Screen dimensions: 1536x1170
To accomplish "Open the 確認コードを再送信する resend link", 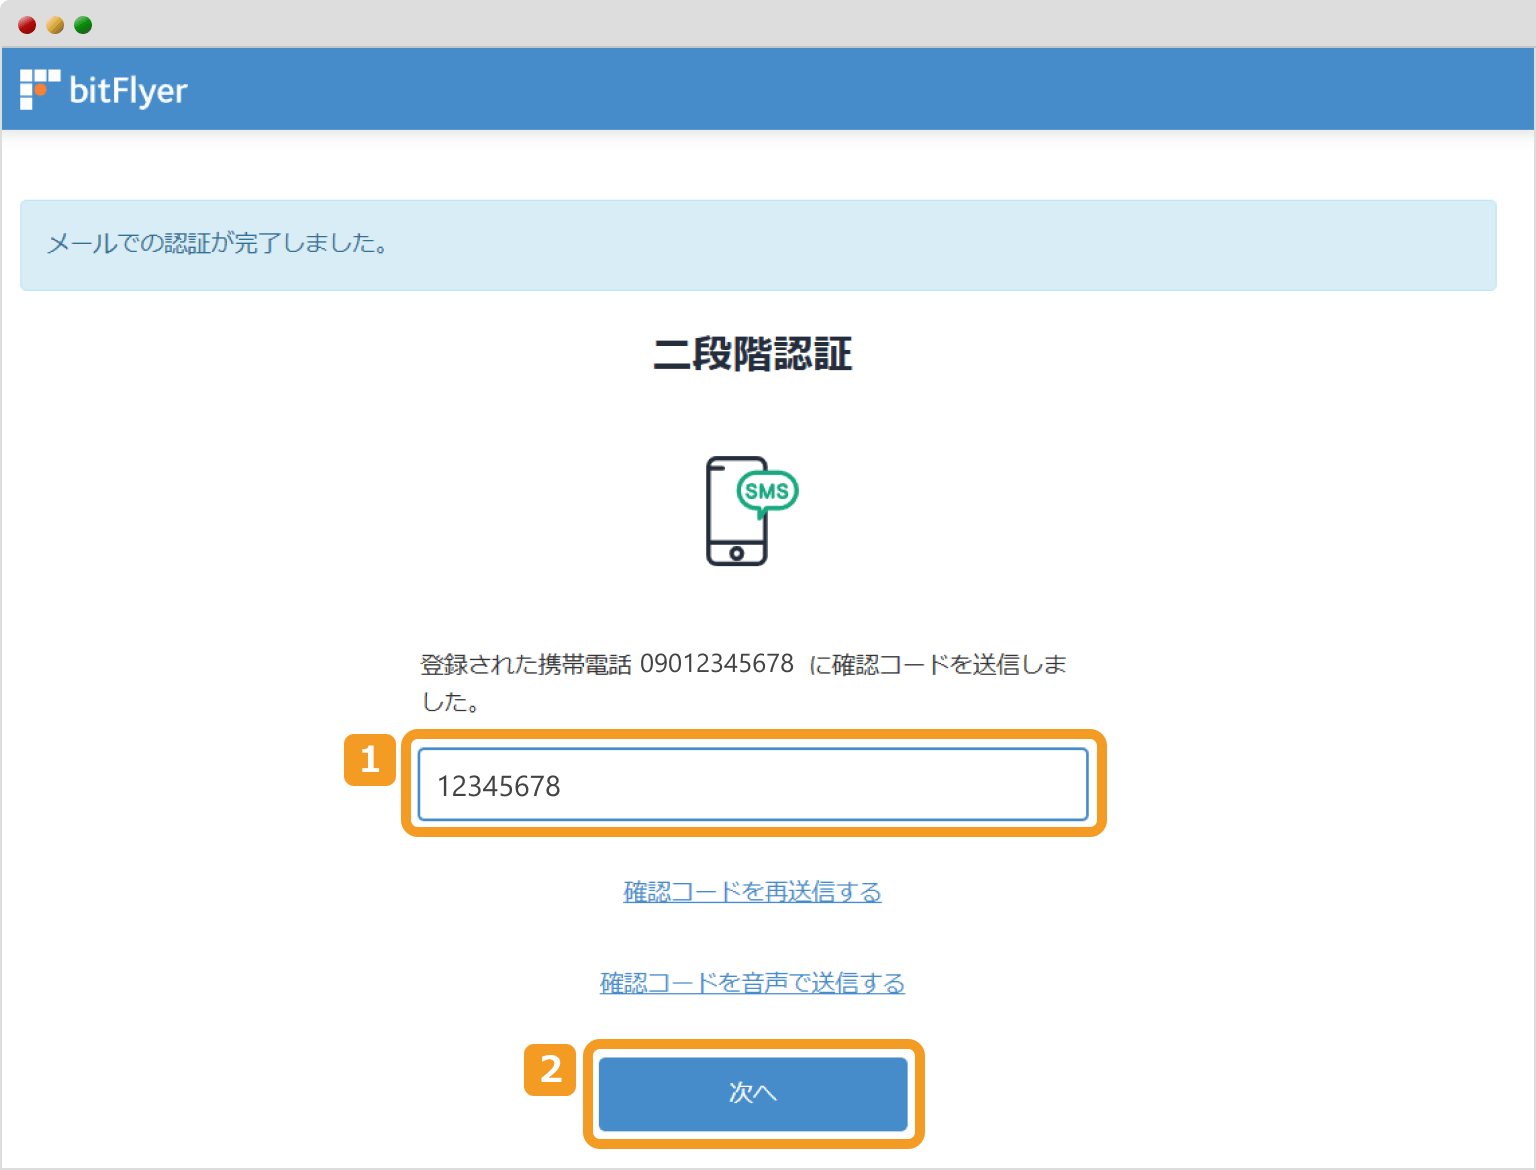I will point(752,891).
